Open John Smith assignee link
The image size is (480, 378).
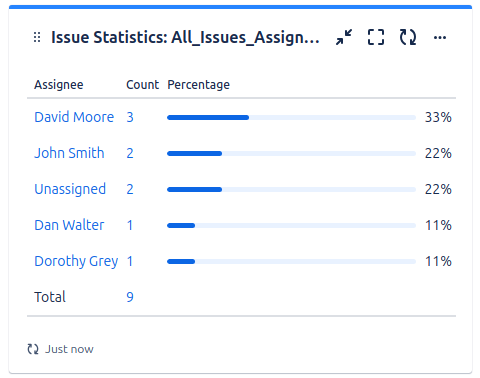click(69, 153)
